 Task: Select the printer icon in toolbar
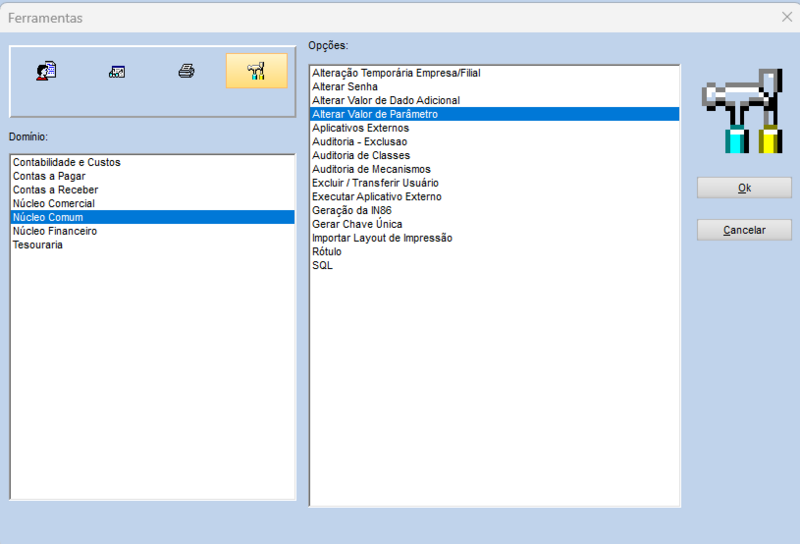186,71
